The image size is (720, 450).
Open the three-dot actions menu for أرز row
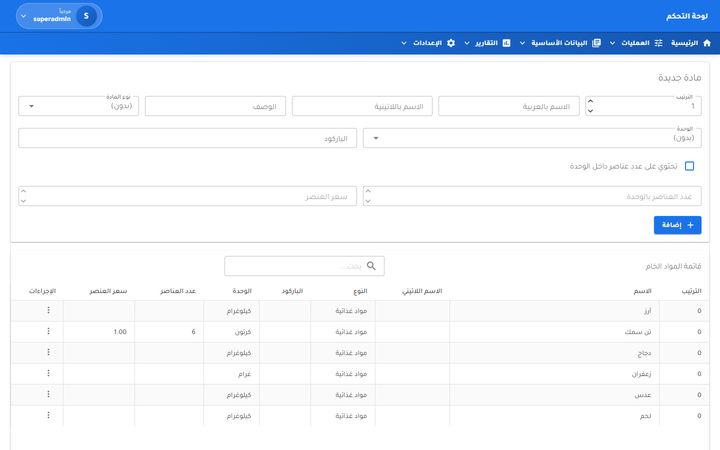(48, 310)
